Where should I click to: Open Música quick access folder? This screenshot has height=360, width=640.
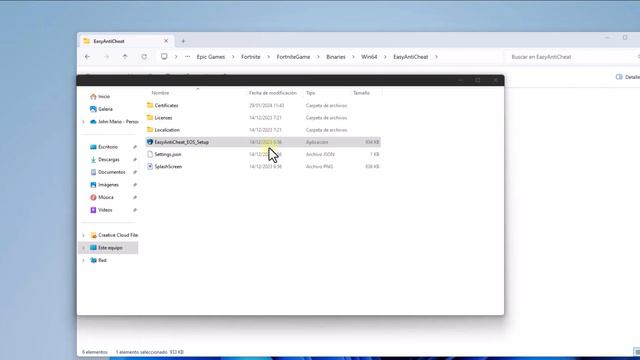(x=102, y=197)
